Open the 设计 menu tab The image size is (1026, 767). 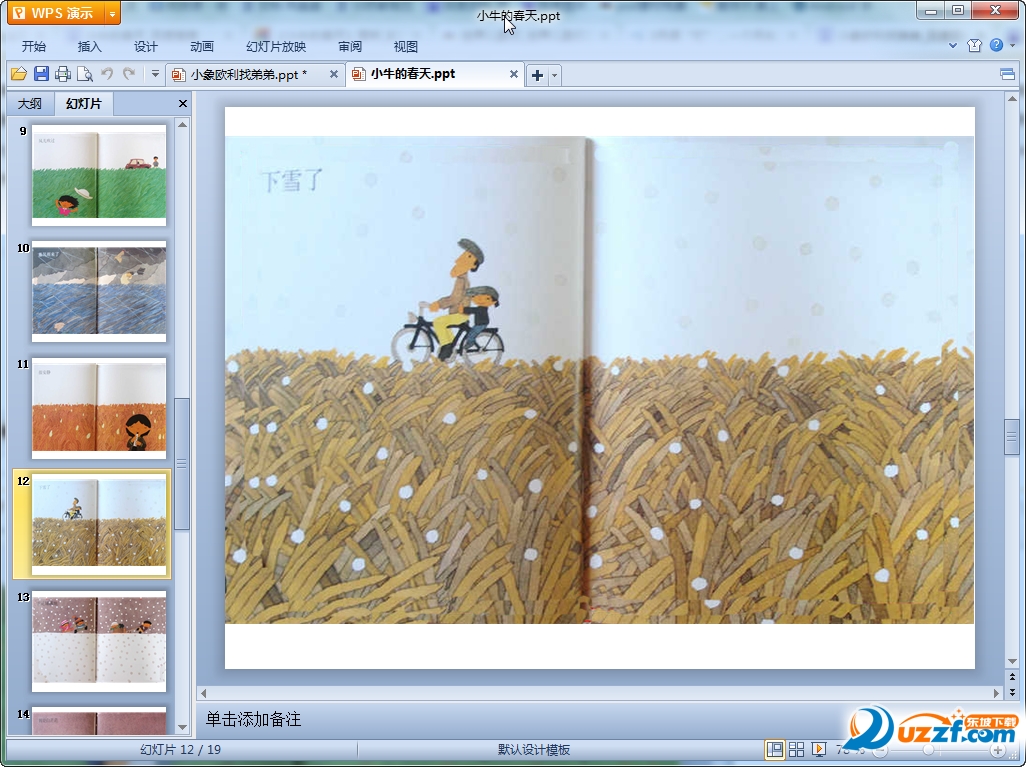coord(146,46)
